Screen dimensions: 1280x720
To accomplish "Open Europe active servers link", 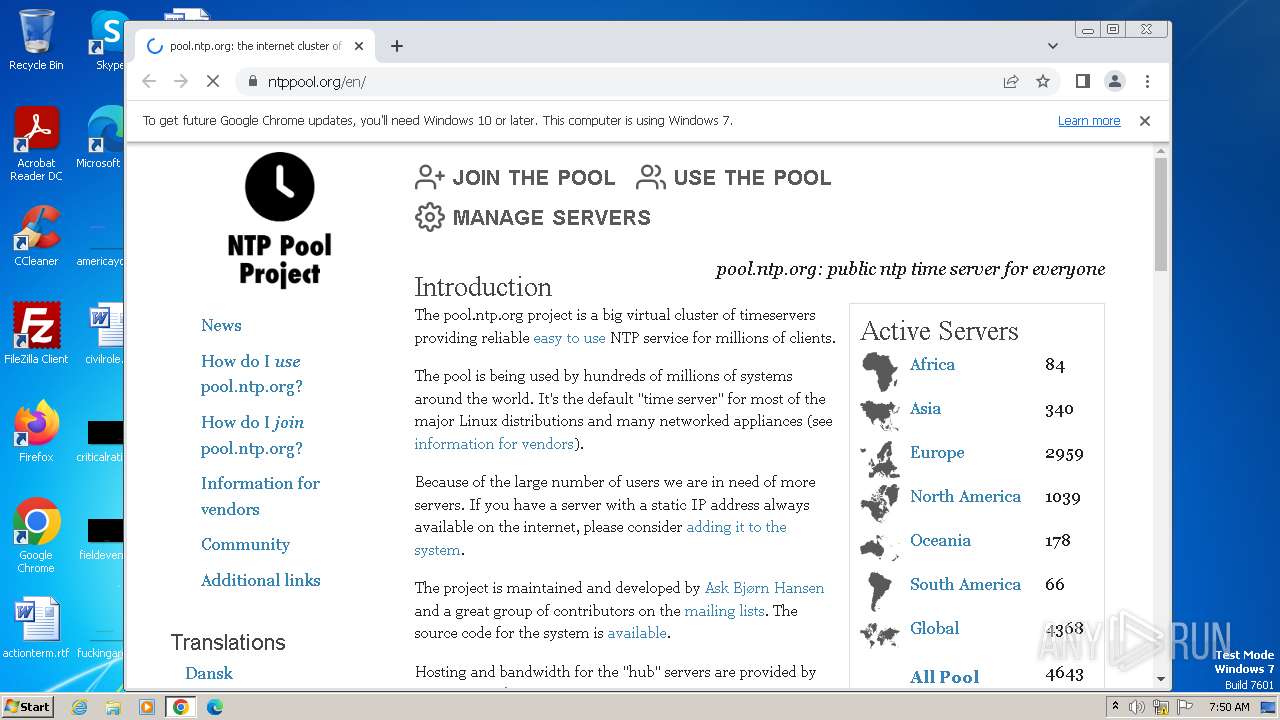I will click(x=937, y=452).
